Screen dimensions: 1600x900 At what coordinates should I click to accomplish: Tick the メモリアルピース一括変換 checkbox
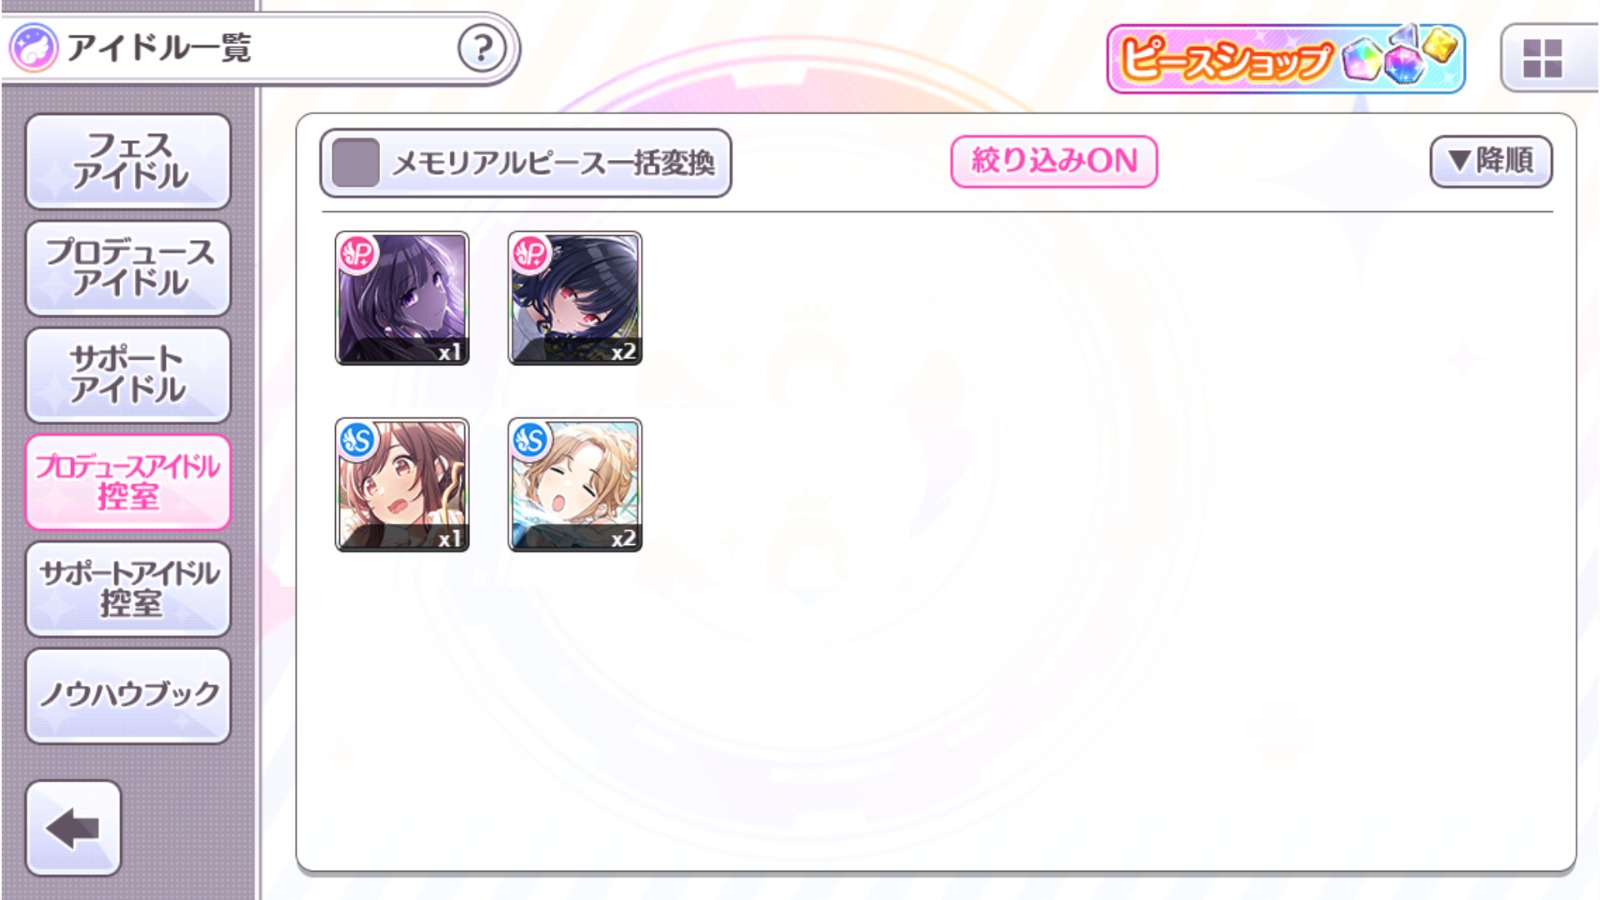pos(355,162)
